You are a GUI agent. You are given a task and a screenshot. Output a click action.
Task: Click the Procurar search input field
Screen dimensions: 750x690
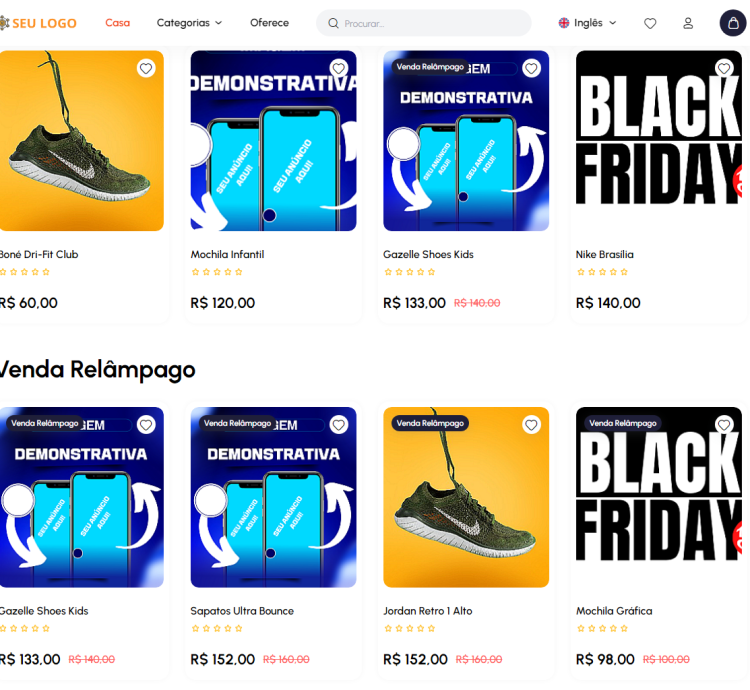(430, 23)
